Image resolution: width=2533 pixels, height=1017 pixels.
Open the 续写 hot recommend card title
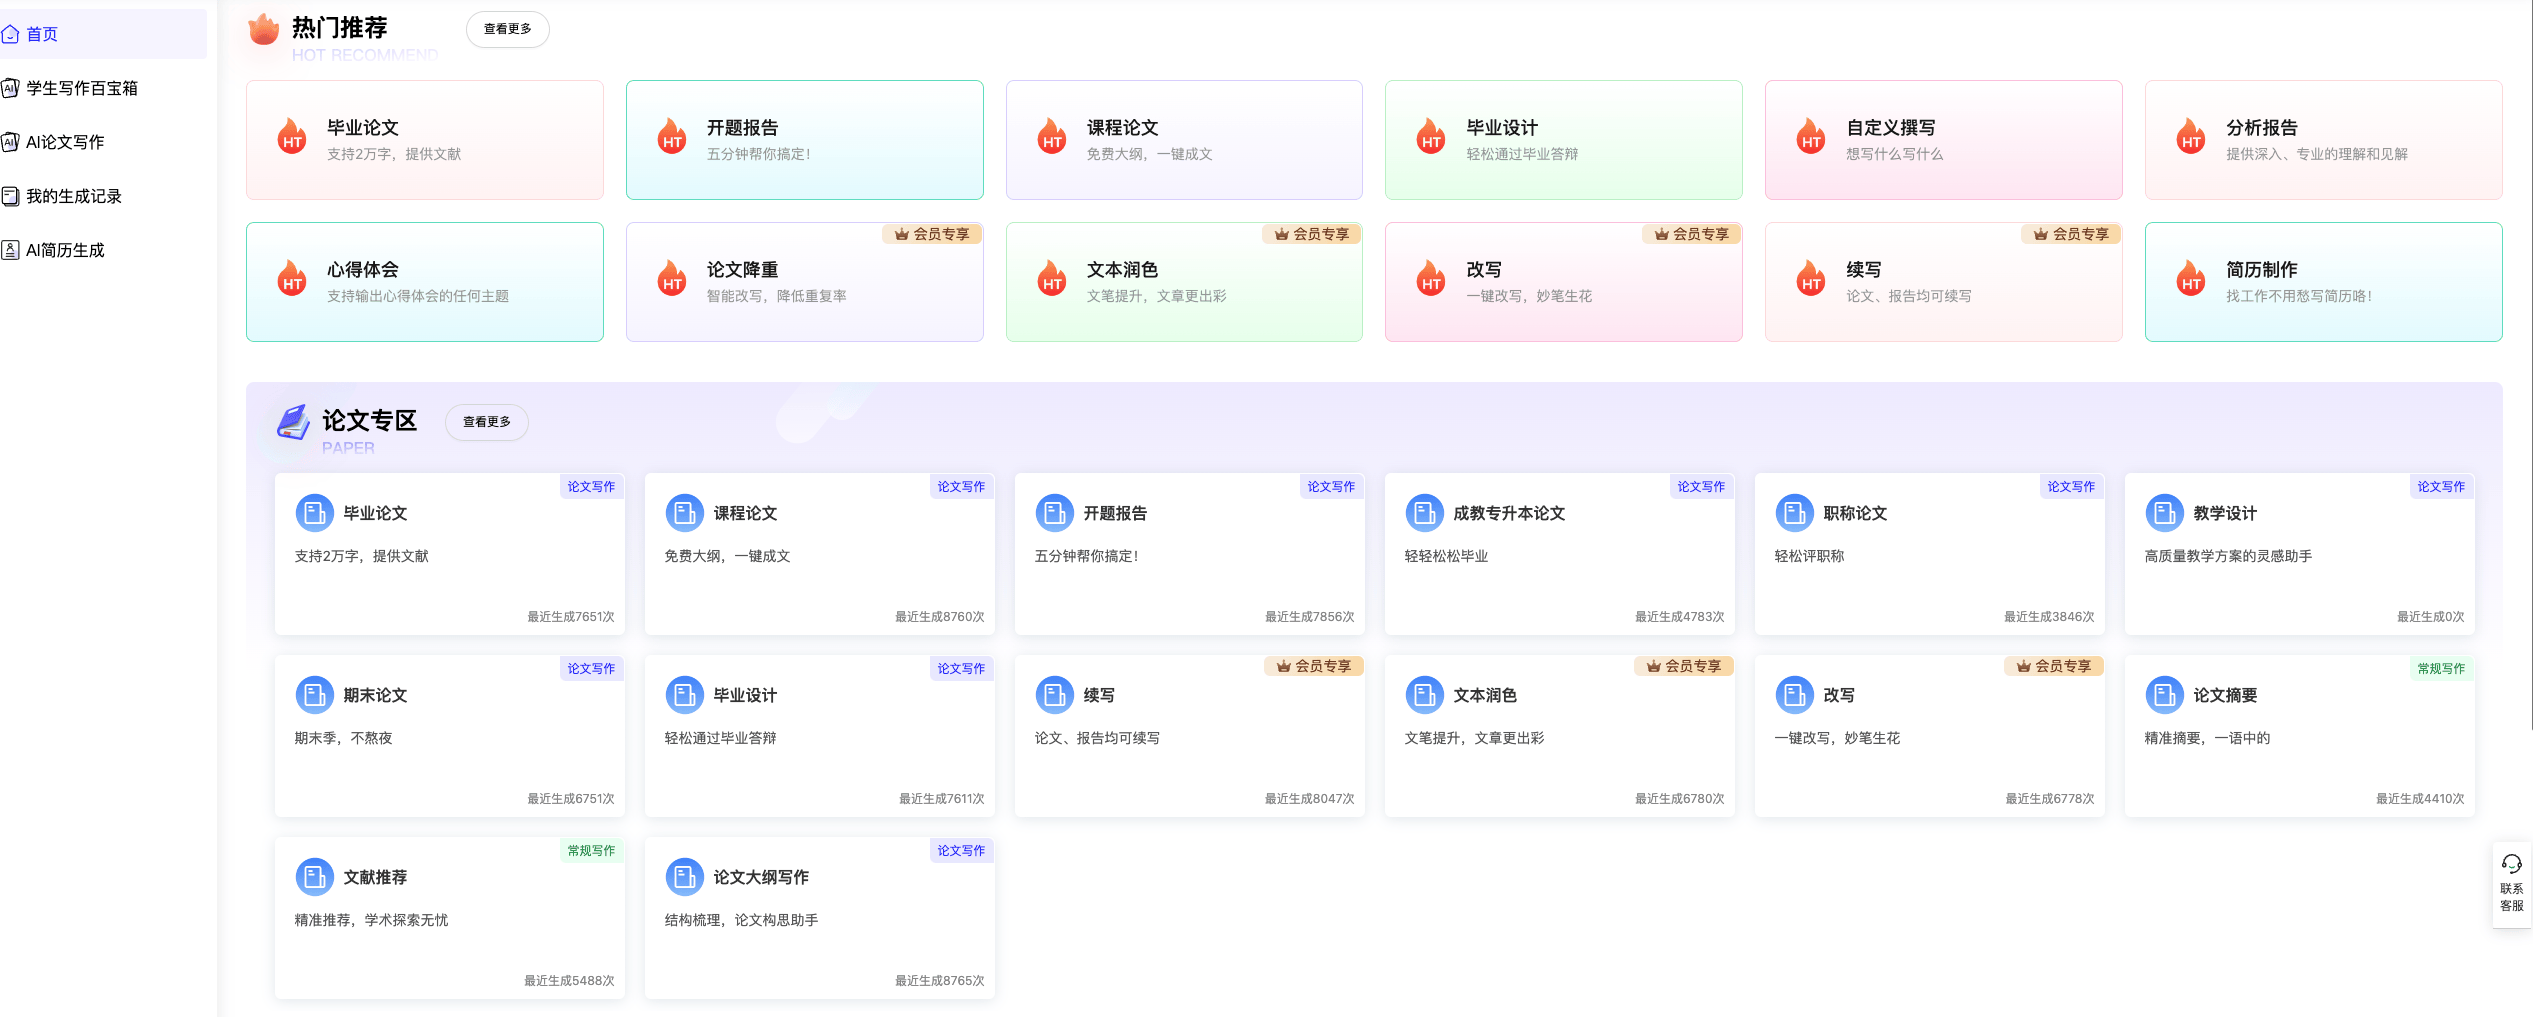click(1864, 270)
